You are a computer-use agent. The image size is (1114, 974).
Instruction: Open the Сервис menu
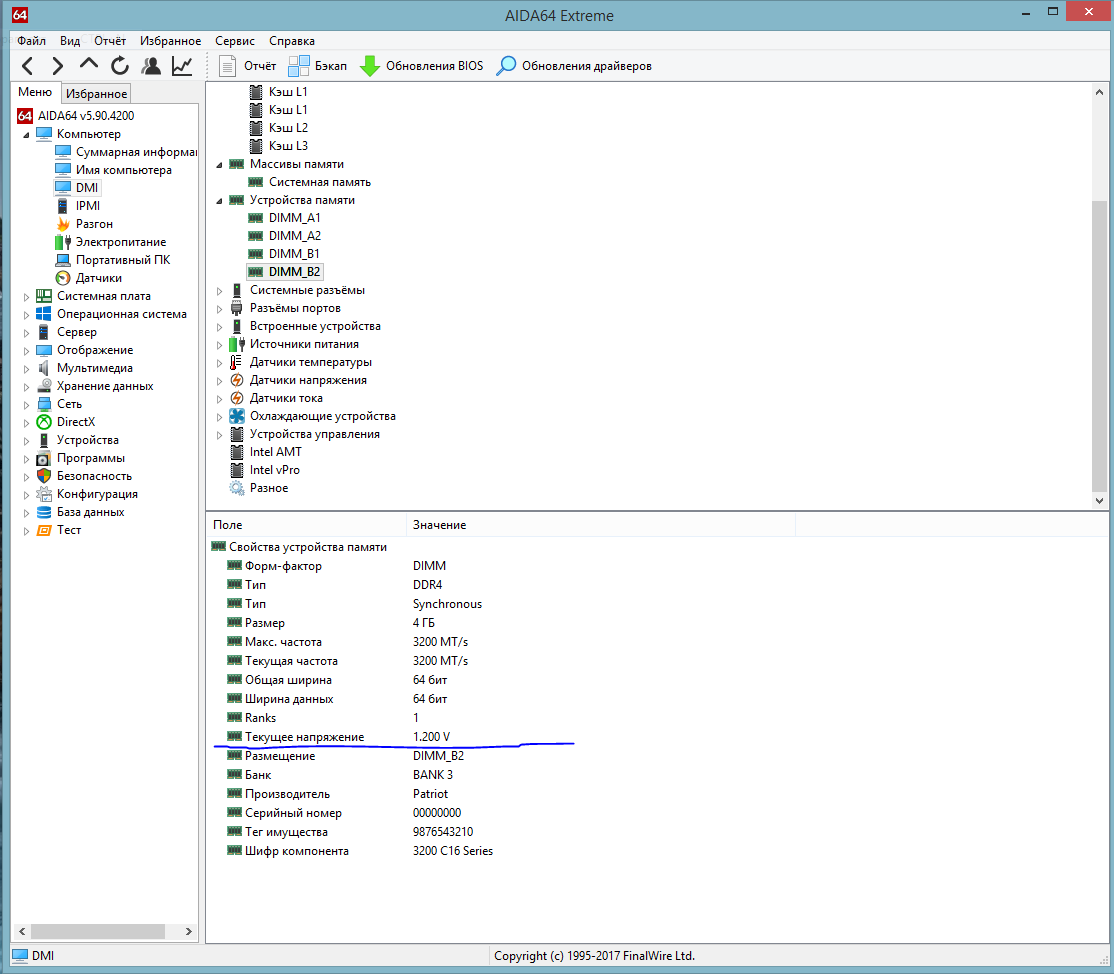(235, 41)
